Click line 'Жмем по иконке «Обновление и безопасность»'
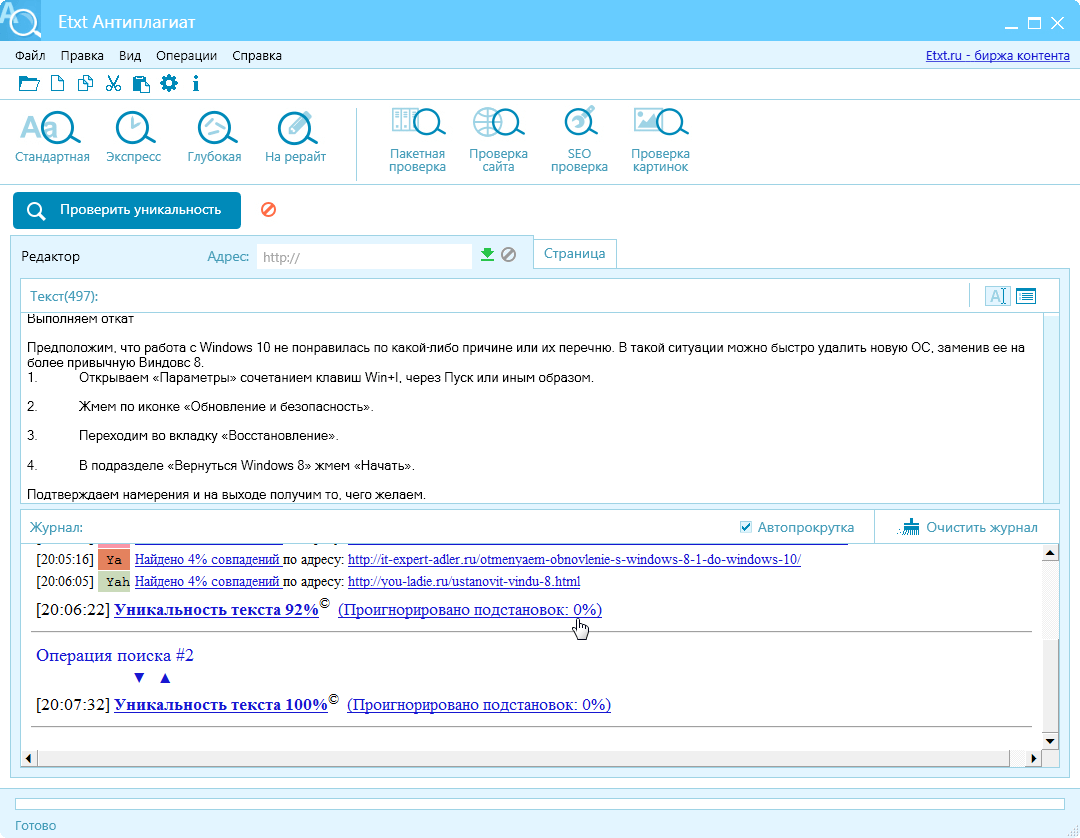 (x=226, y=407)
